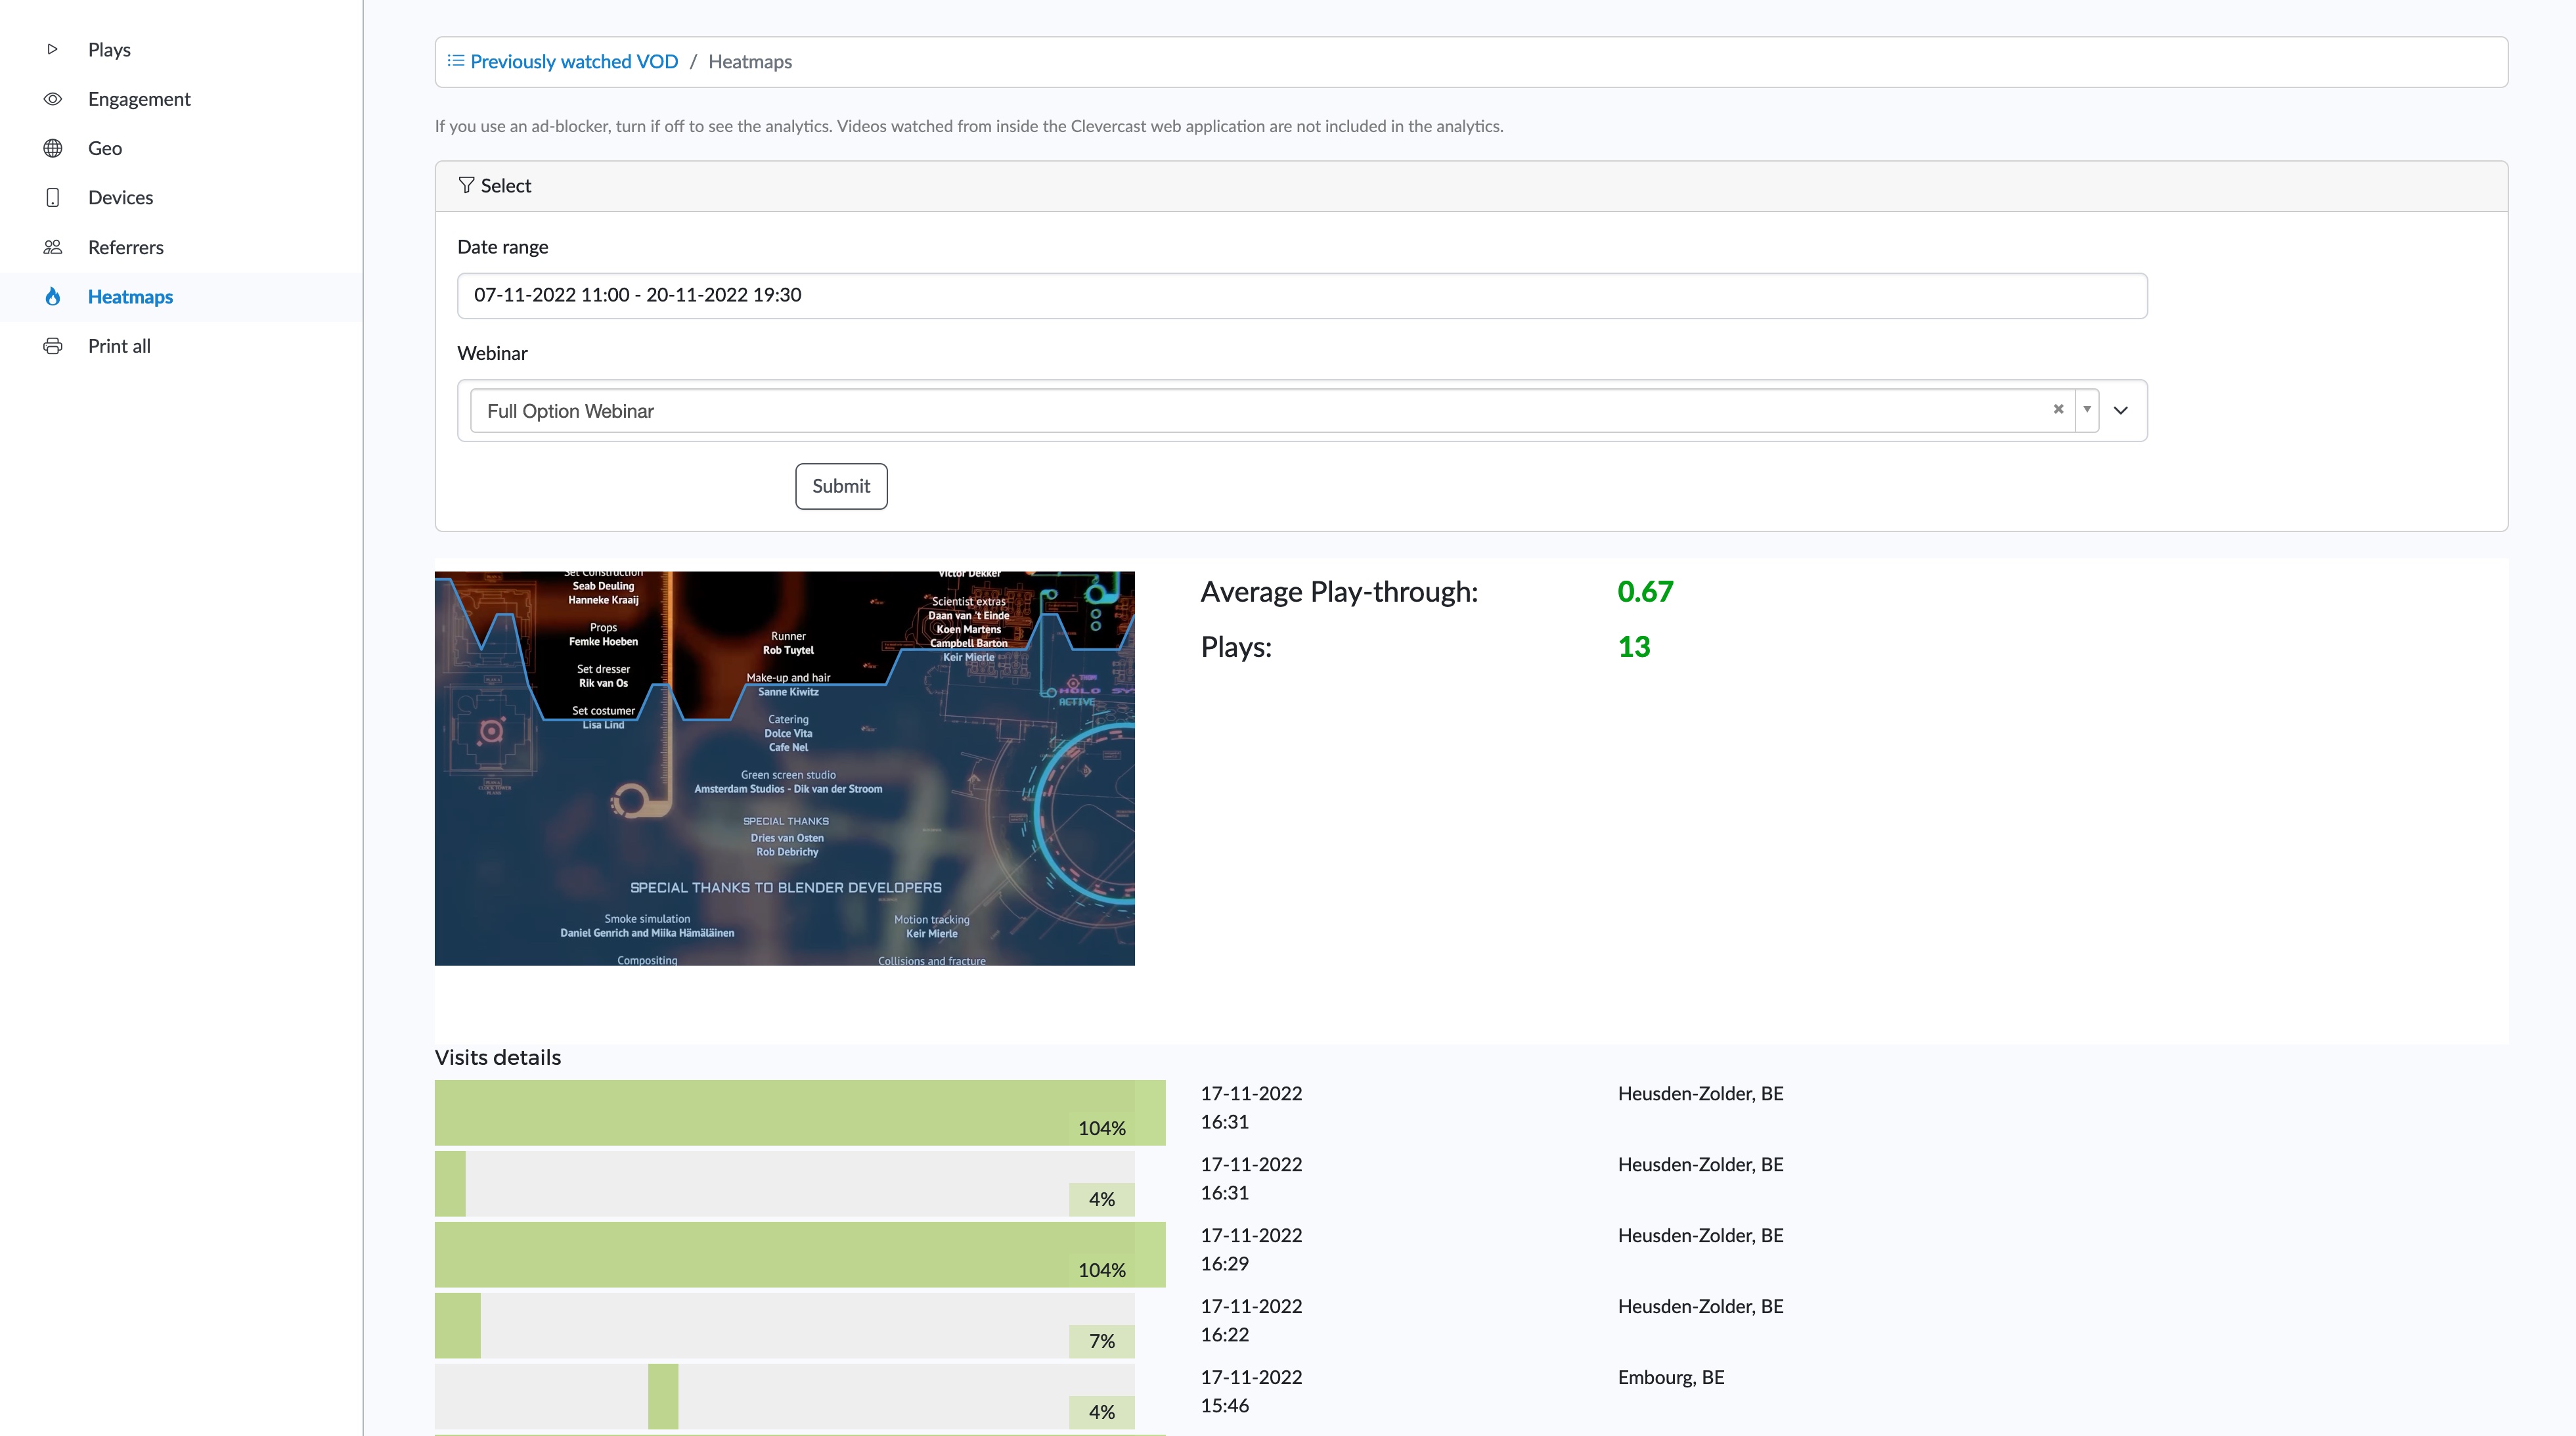Click the Visits details heading
This screenshot has width=2576, height=1436.
pyautogui.click(x=498, y=1057)
